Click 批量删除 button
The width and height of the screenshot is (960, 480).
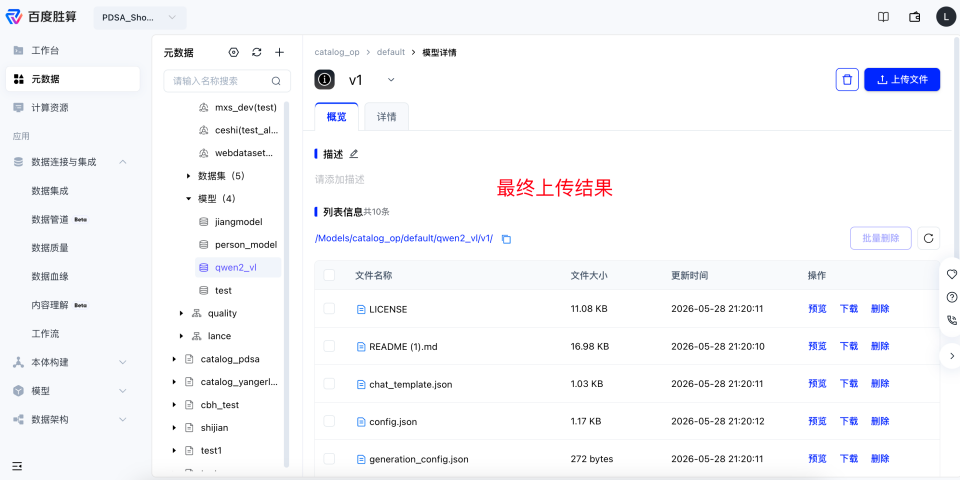click(880, 238)
